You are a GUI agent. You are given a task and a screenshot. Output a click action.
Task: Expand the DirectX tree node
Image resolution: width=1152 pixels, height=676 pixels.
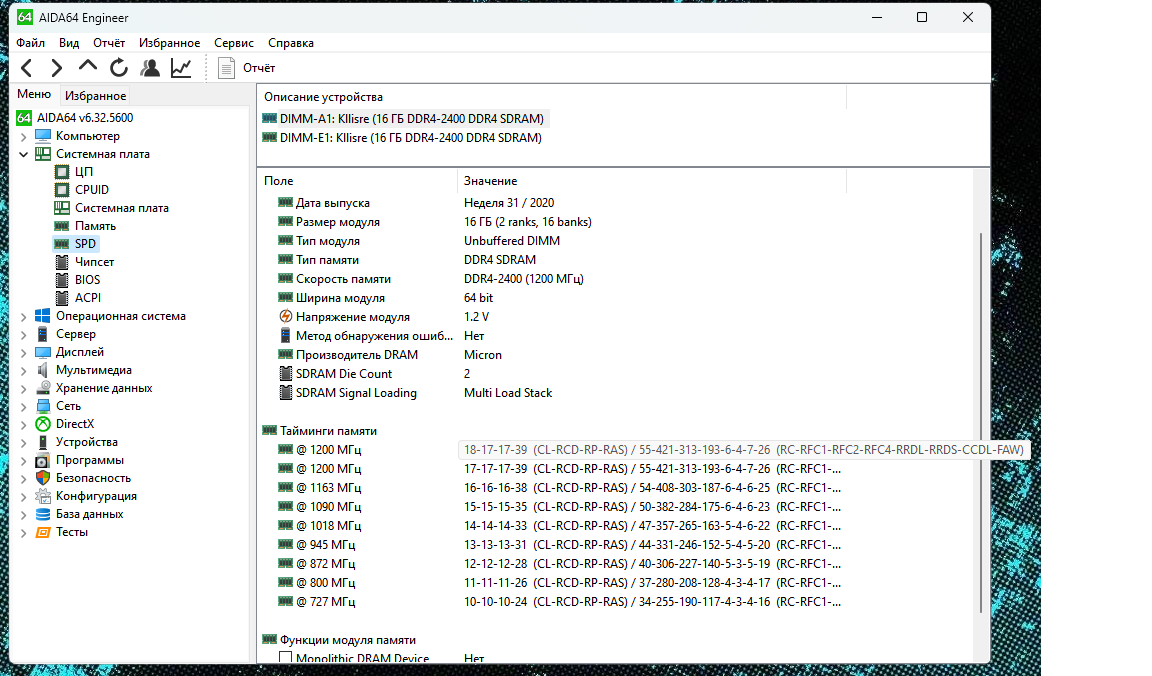24,425
